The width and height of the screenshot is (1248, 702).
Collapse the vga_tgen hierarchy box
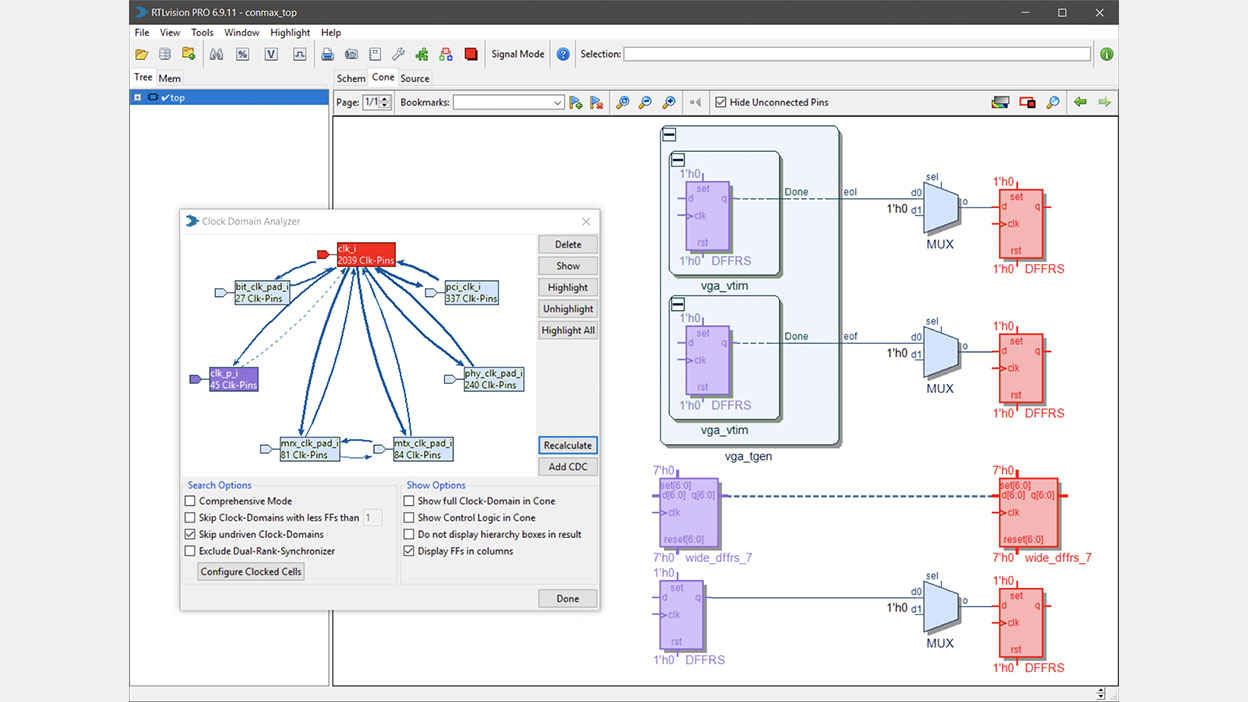(x=669, y=135)
